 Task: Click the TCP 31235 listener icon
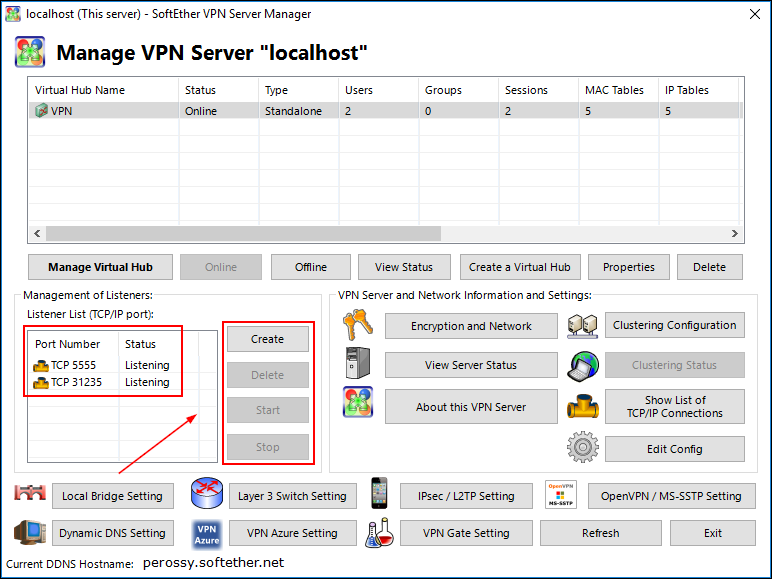click(40, 383)
